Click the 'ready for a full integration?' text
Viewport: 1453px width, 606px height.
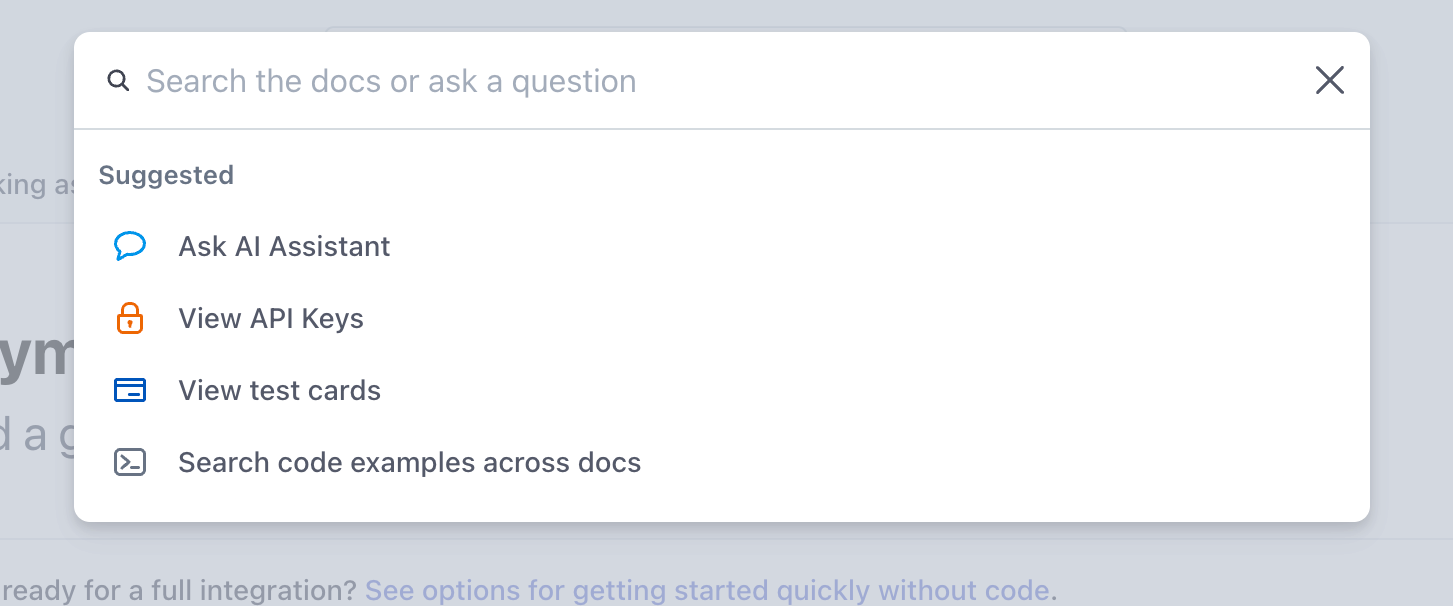click(x=178, y=591)
